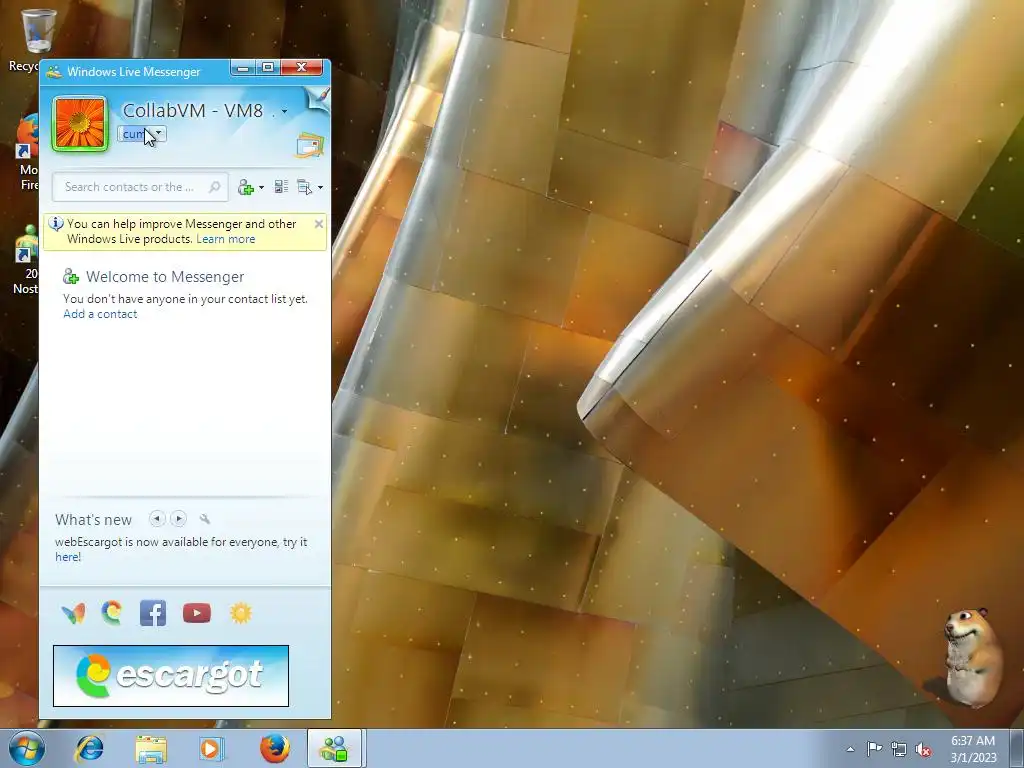Launch Firefox from the taskbar
Screen dimensions: 1024x768
click(274, 748)
